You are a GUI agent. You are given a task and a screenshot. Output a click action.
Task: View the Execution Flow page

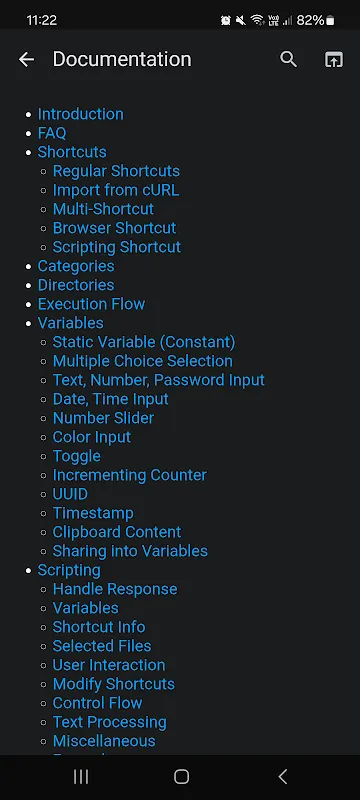(x=91, y=304)
